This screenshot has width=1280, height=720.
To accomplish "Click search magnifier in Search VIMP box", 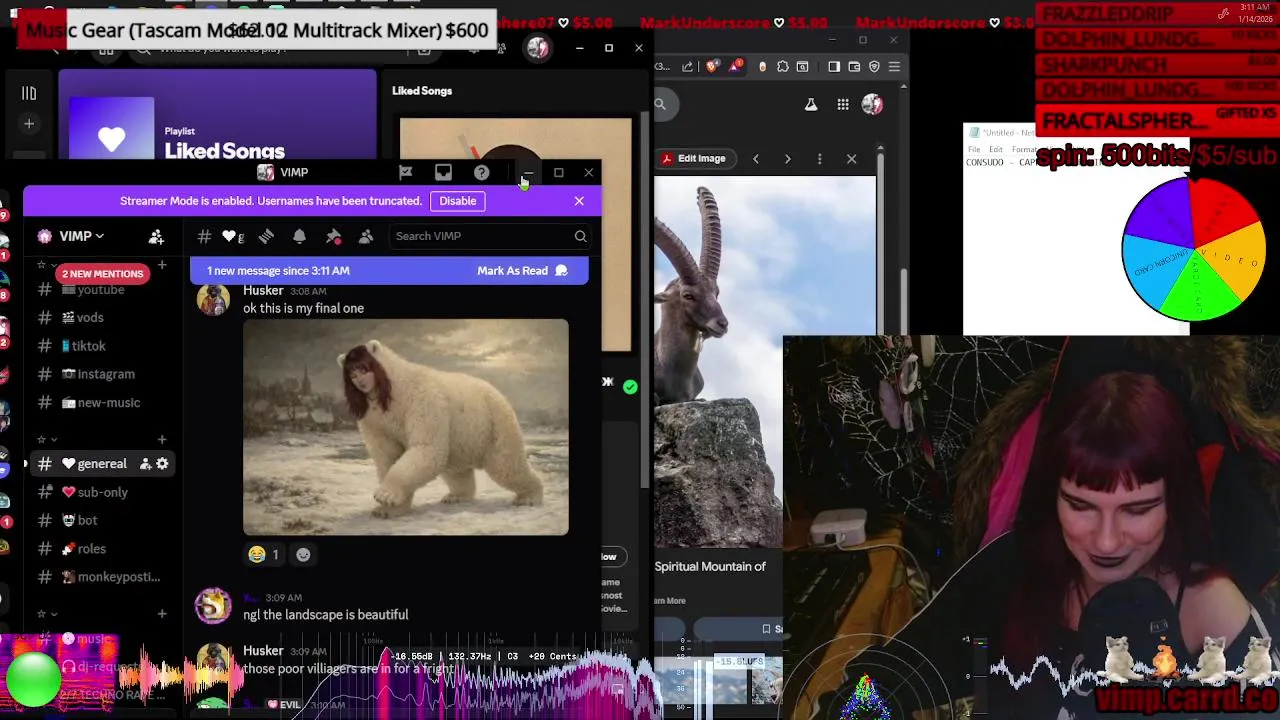I will (x=580, y=236).
